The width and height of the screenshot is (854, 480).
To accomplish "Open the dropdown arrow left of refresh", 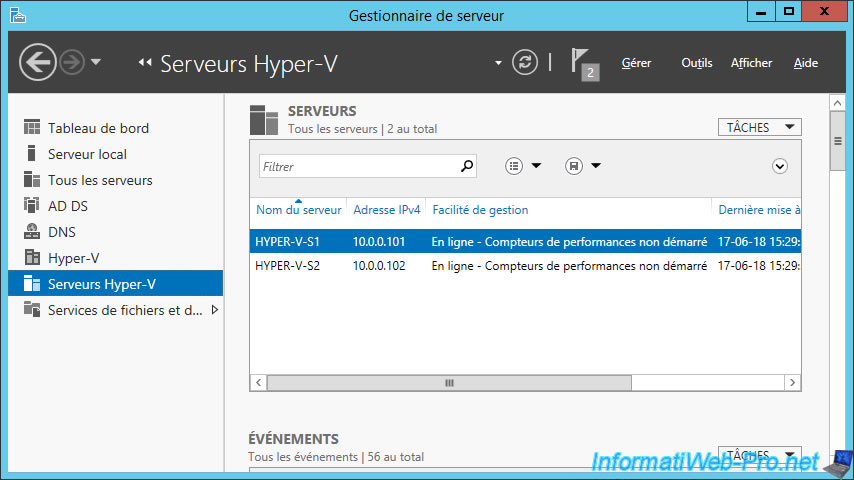I will pyautogui.click(x=498, y=63).
